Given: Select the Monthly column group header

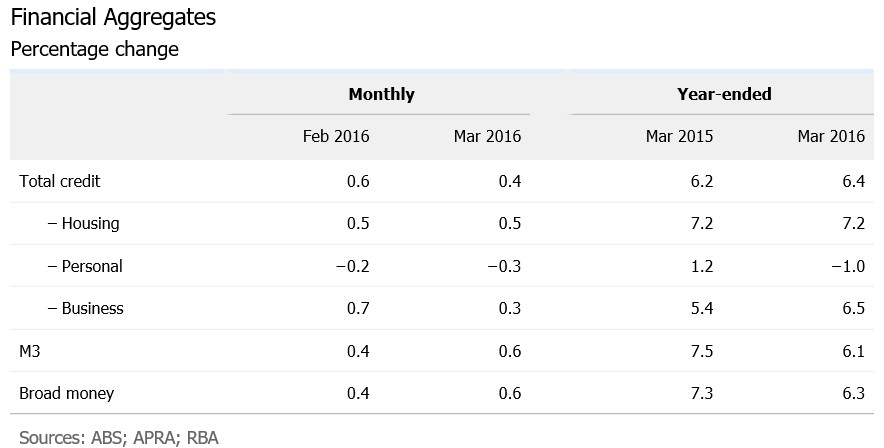Looking at the screenshot, I should point(381,94).
